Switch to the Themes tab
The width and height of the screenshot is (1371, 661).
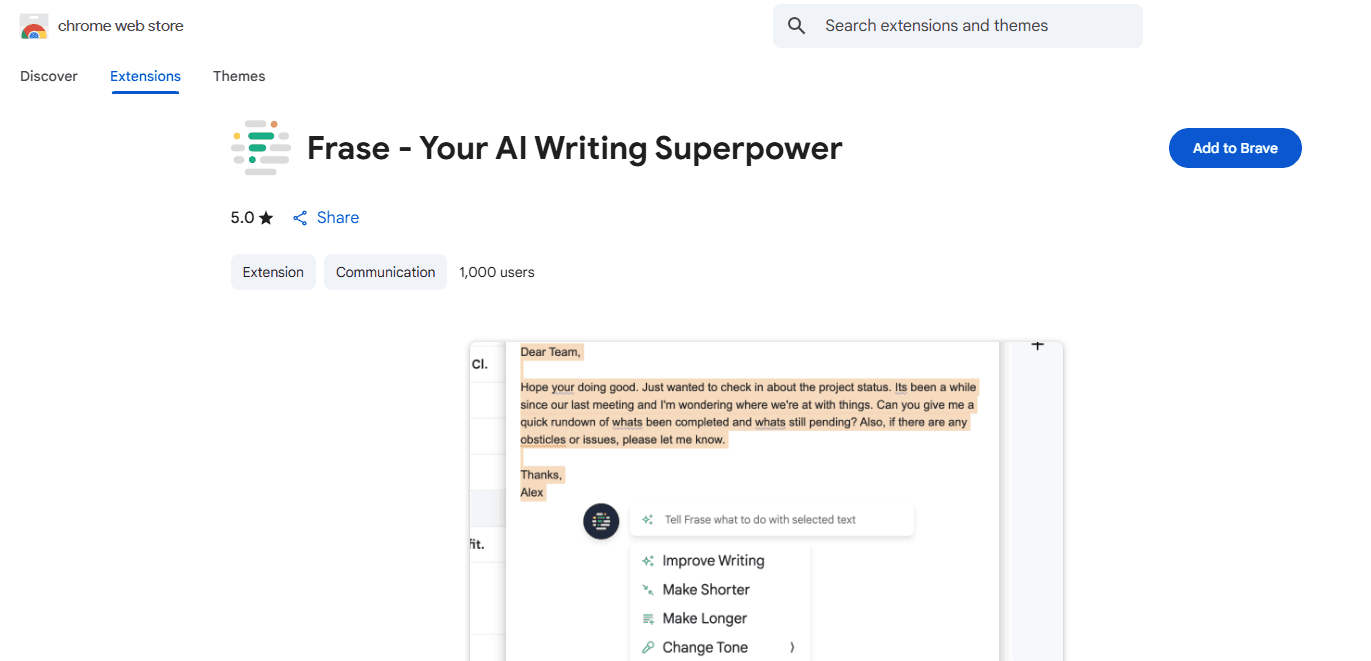point(239,76)
